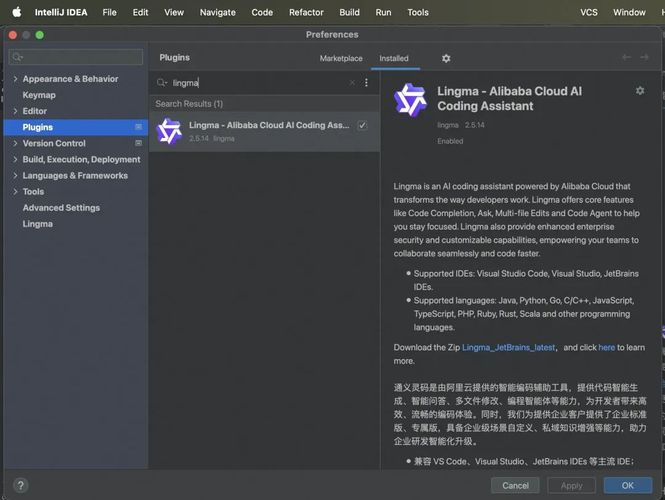The width and height of the screenshot is (665, 500).
Task: Click the plugin search field containing lingma
Action: (x=259, y=83)
